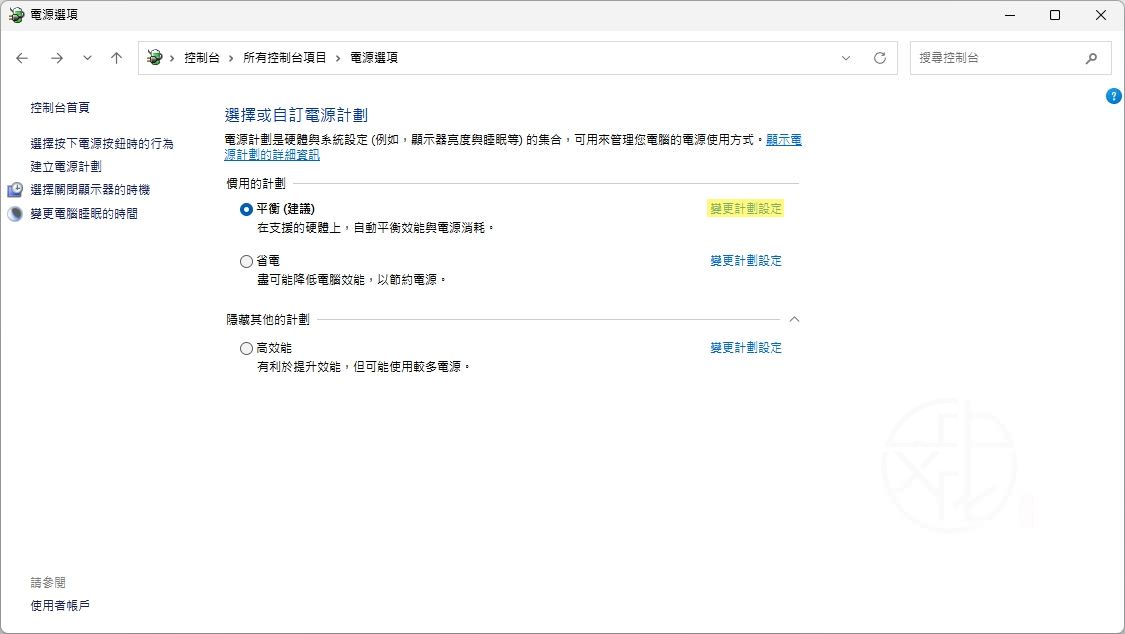The image size is (1125, 634).
Task: Refresh the Power Options page
Action: coord(880,58)
